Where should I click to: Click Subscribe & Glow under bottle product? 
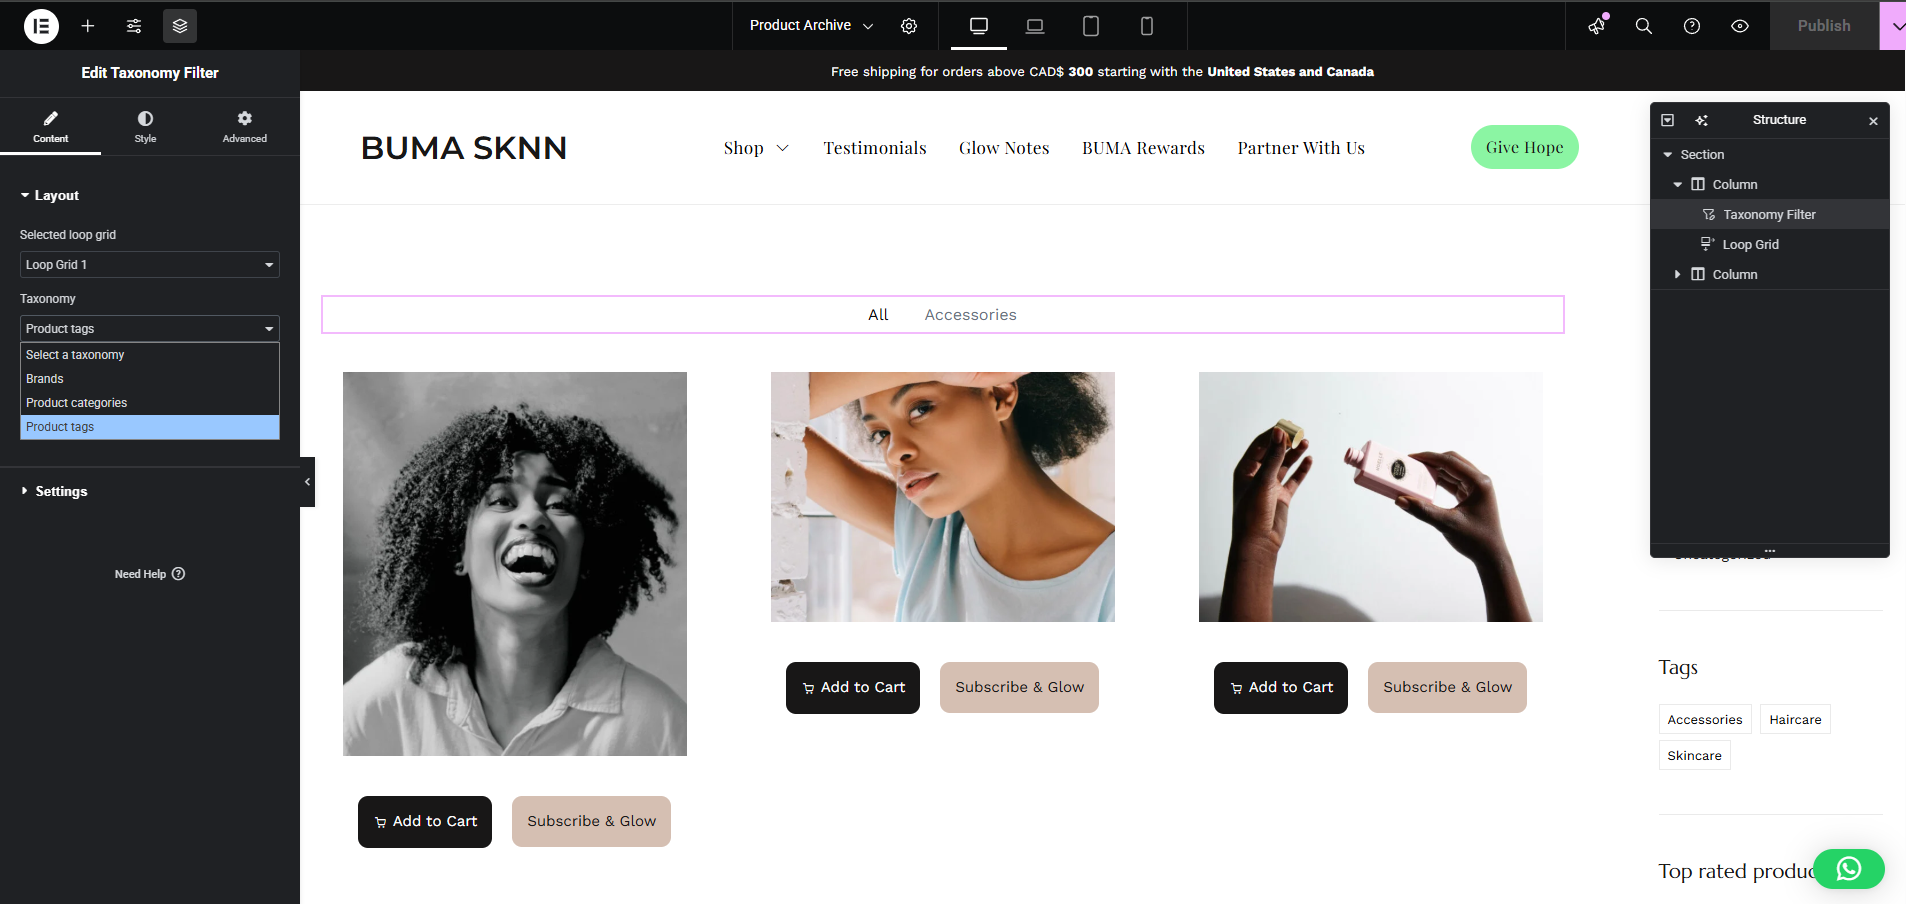pos(1447,688)
